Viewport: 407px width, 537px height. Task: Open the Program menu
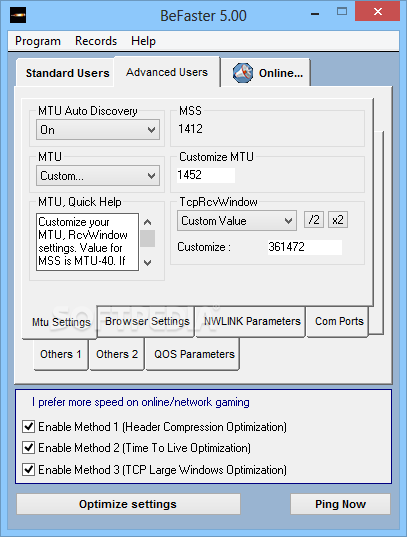(x=38, y=41)
